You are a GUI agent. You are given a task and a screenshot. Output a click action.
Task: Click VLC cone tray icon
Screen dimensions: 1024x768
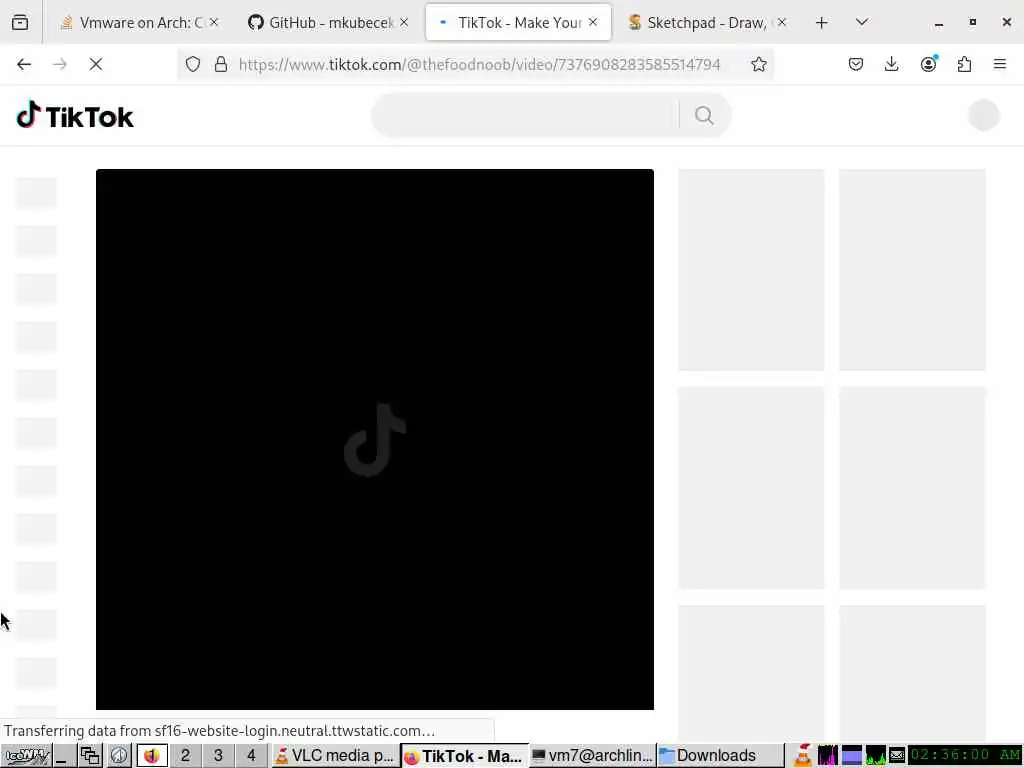(803, 756)
